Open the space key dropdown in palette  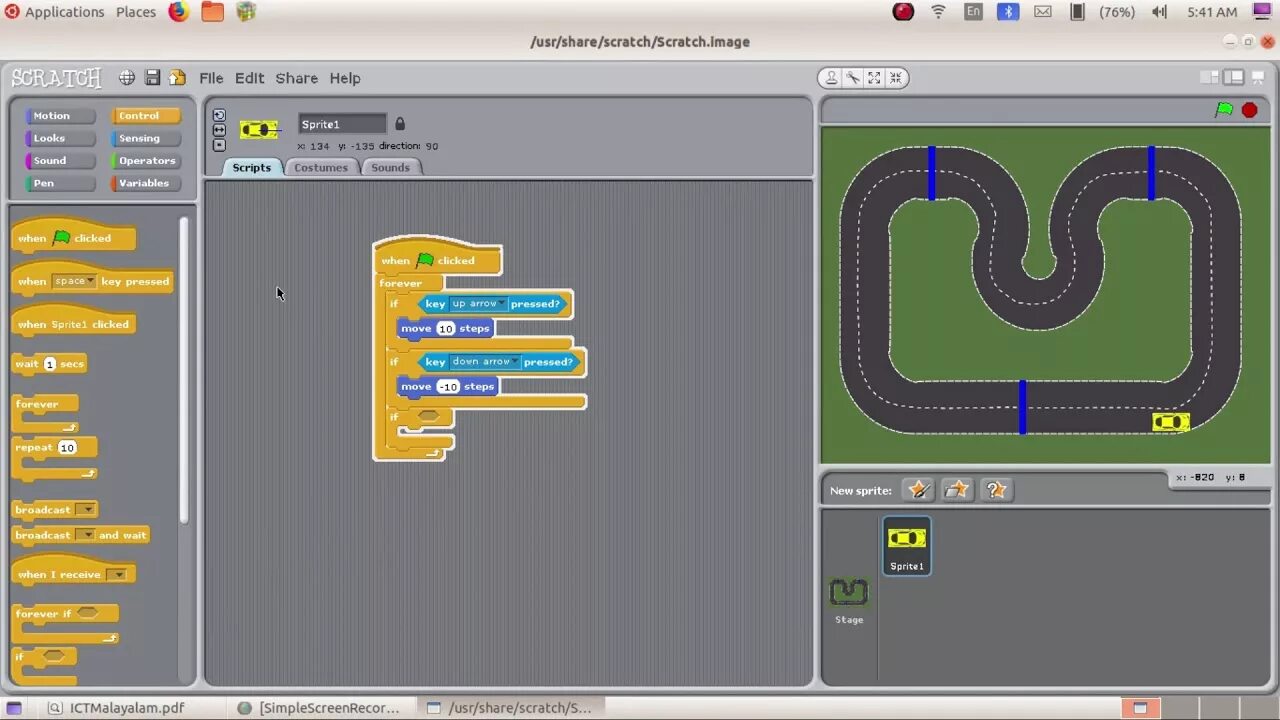click(74, 281)
